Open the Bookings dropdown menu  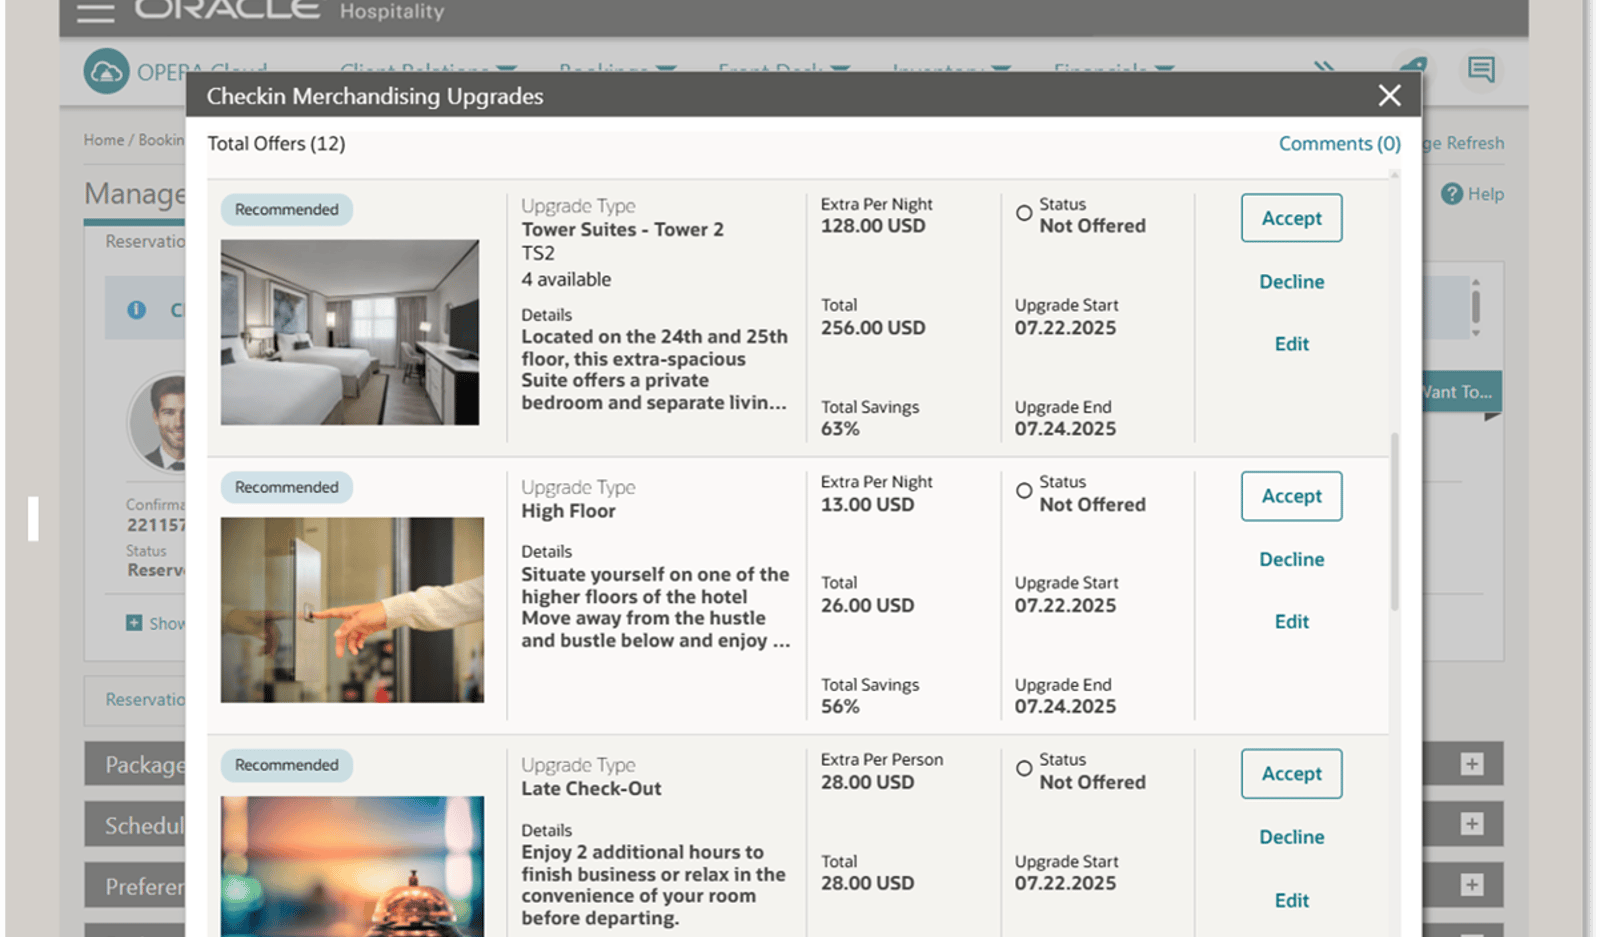click(x=617, y=68)
